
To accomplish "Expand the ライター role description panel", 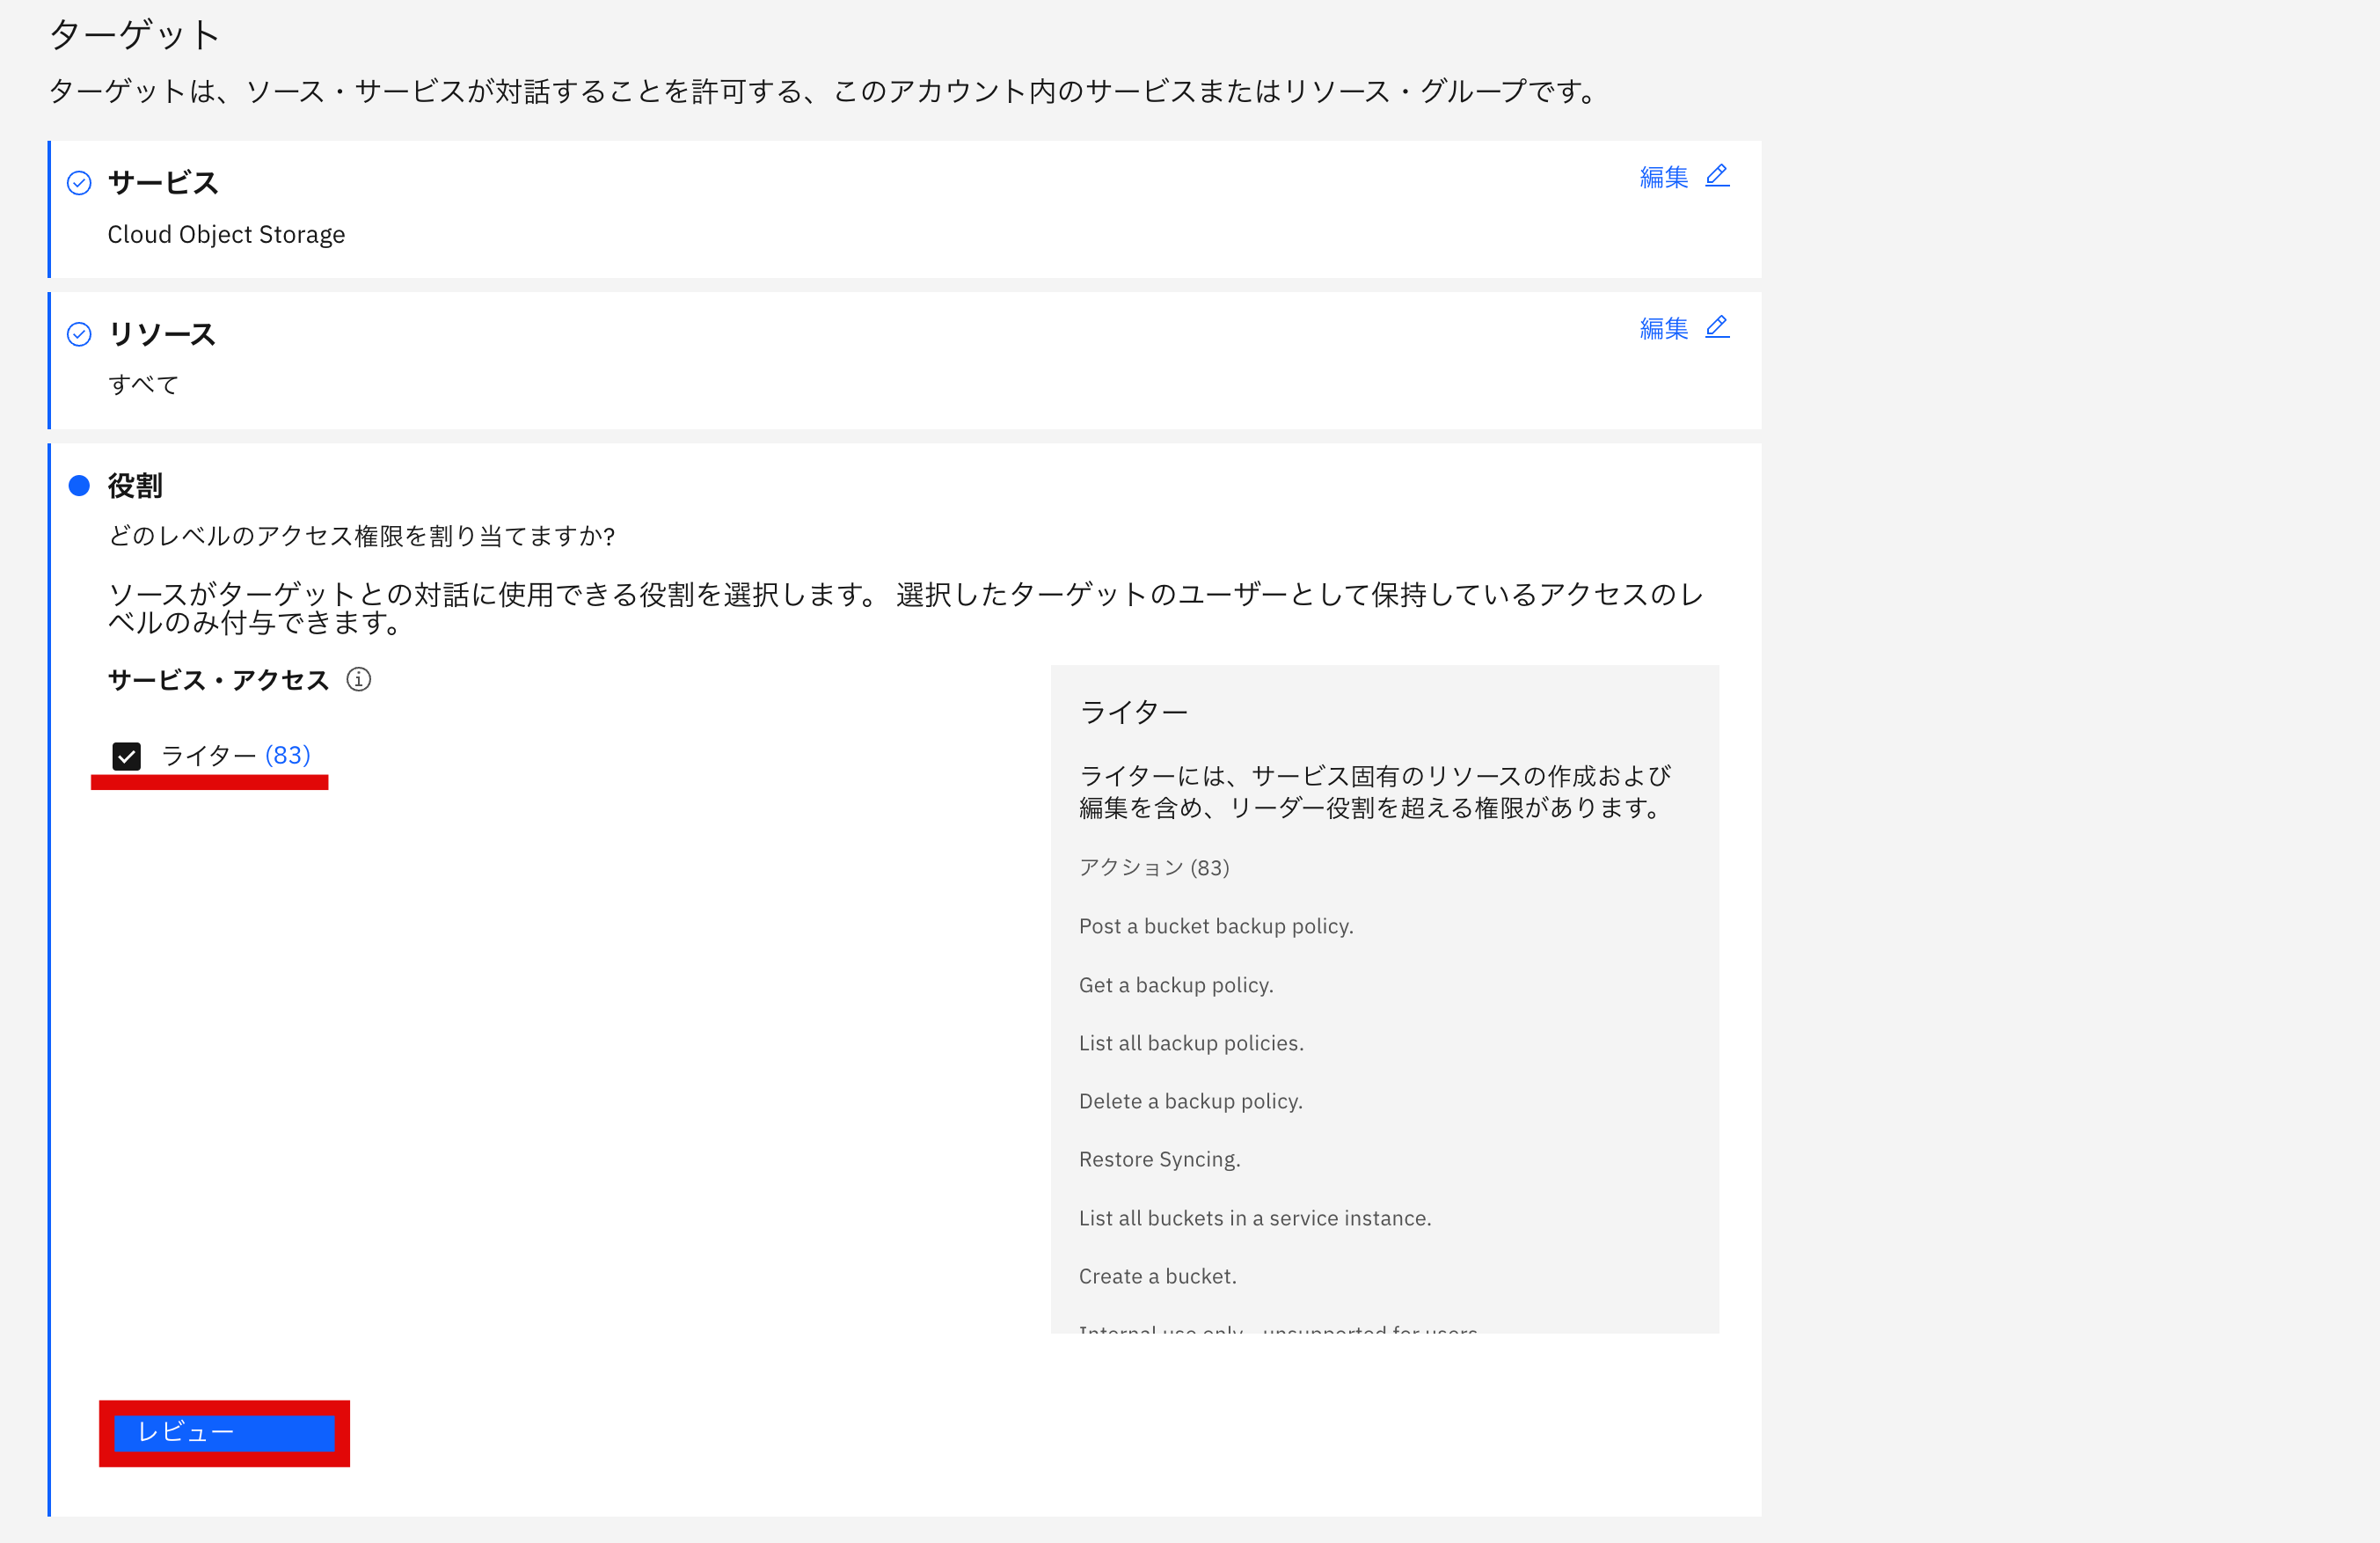I will pyautogui.click(x=1134, y=711).
